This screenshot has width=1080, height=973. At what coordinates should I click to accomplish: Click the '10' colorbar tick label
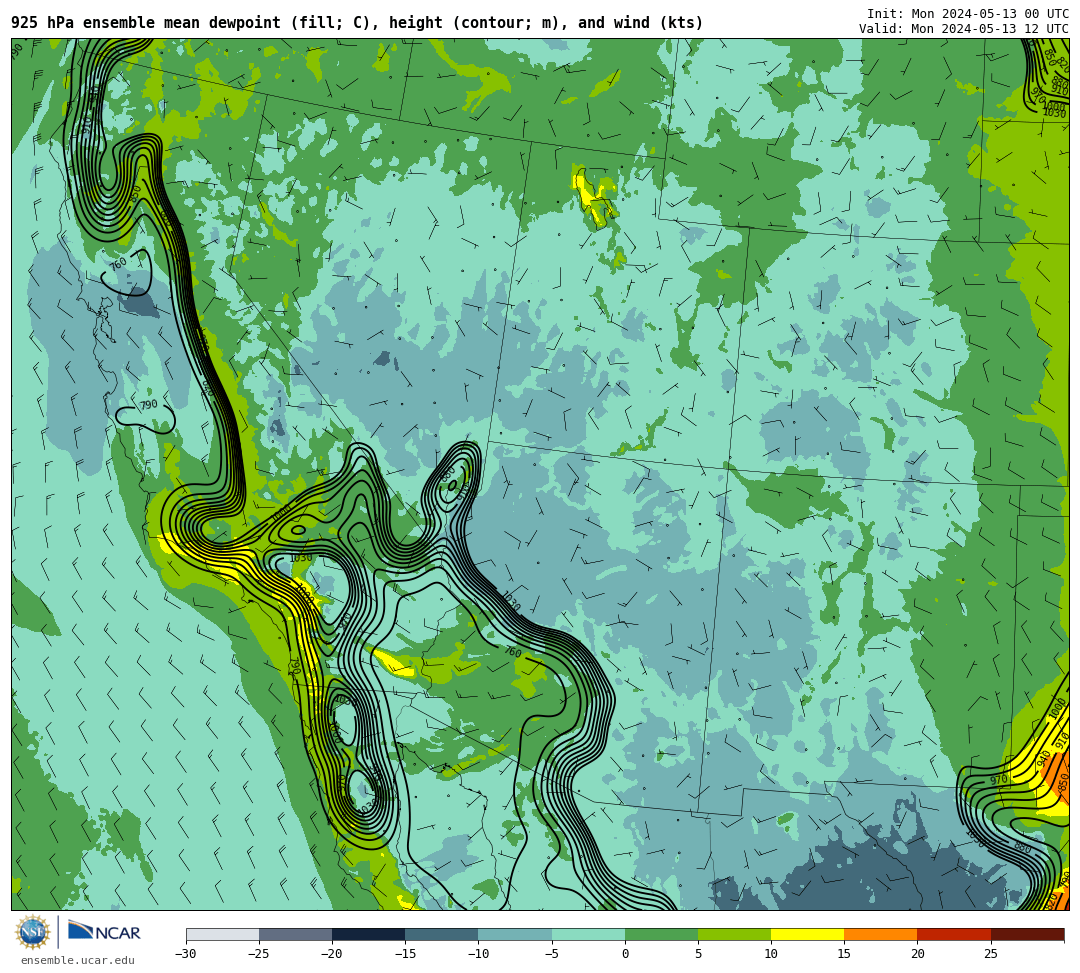(771, 954)
